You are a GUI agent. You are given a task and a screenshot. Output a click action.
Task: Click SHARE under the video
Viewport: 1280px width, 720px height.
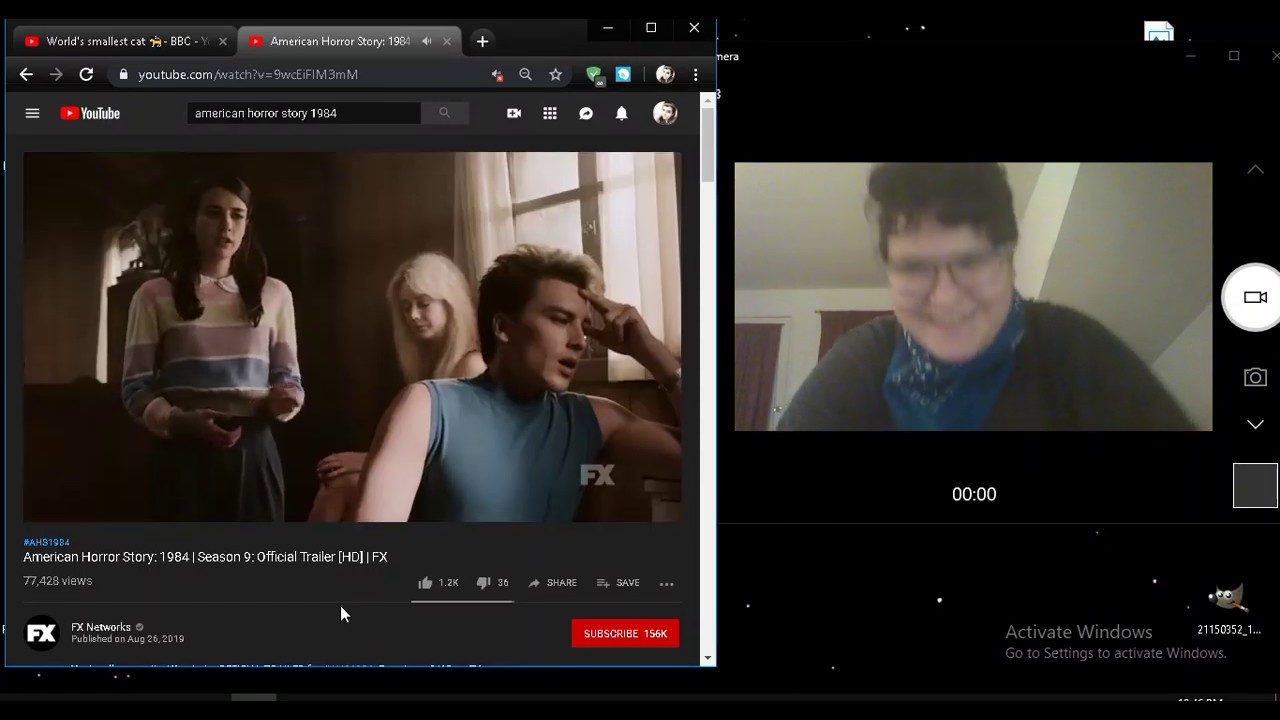pyautogui.click(x=552, y=583)
